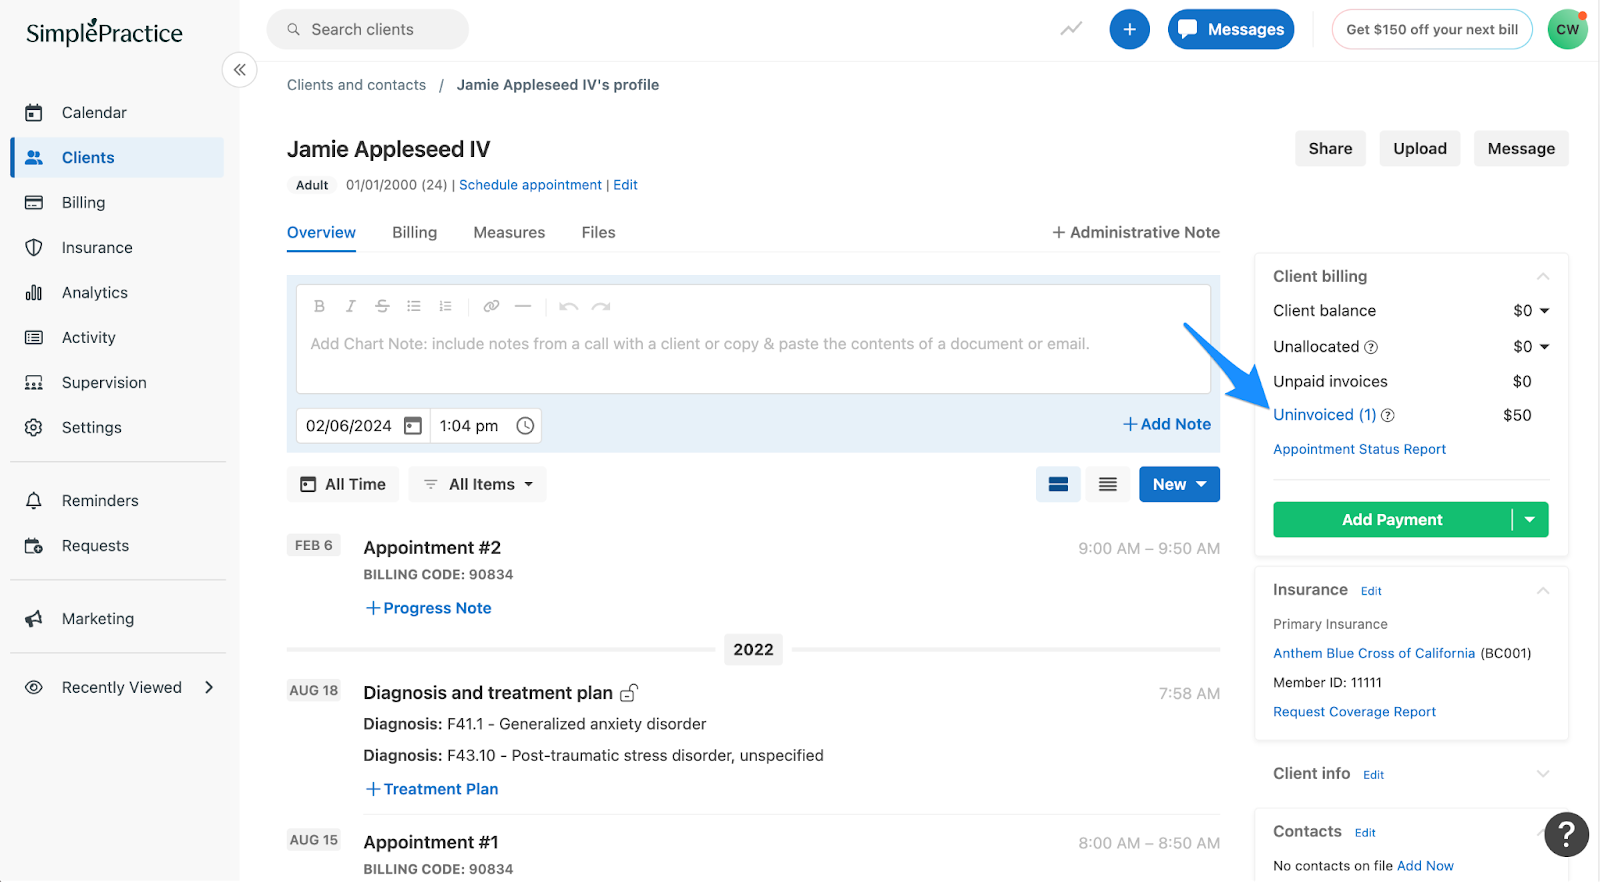Screen dimensions: 1600x882
Task: Open Requests in the sidebar
Action: click(x=118, y=546)
